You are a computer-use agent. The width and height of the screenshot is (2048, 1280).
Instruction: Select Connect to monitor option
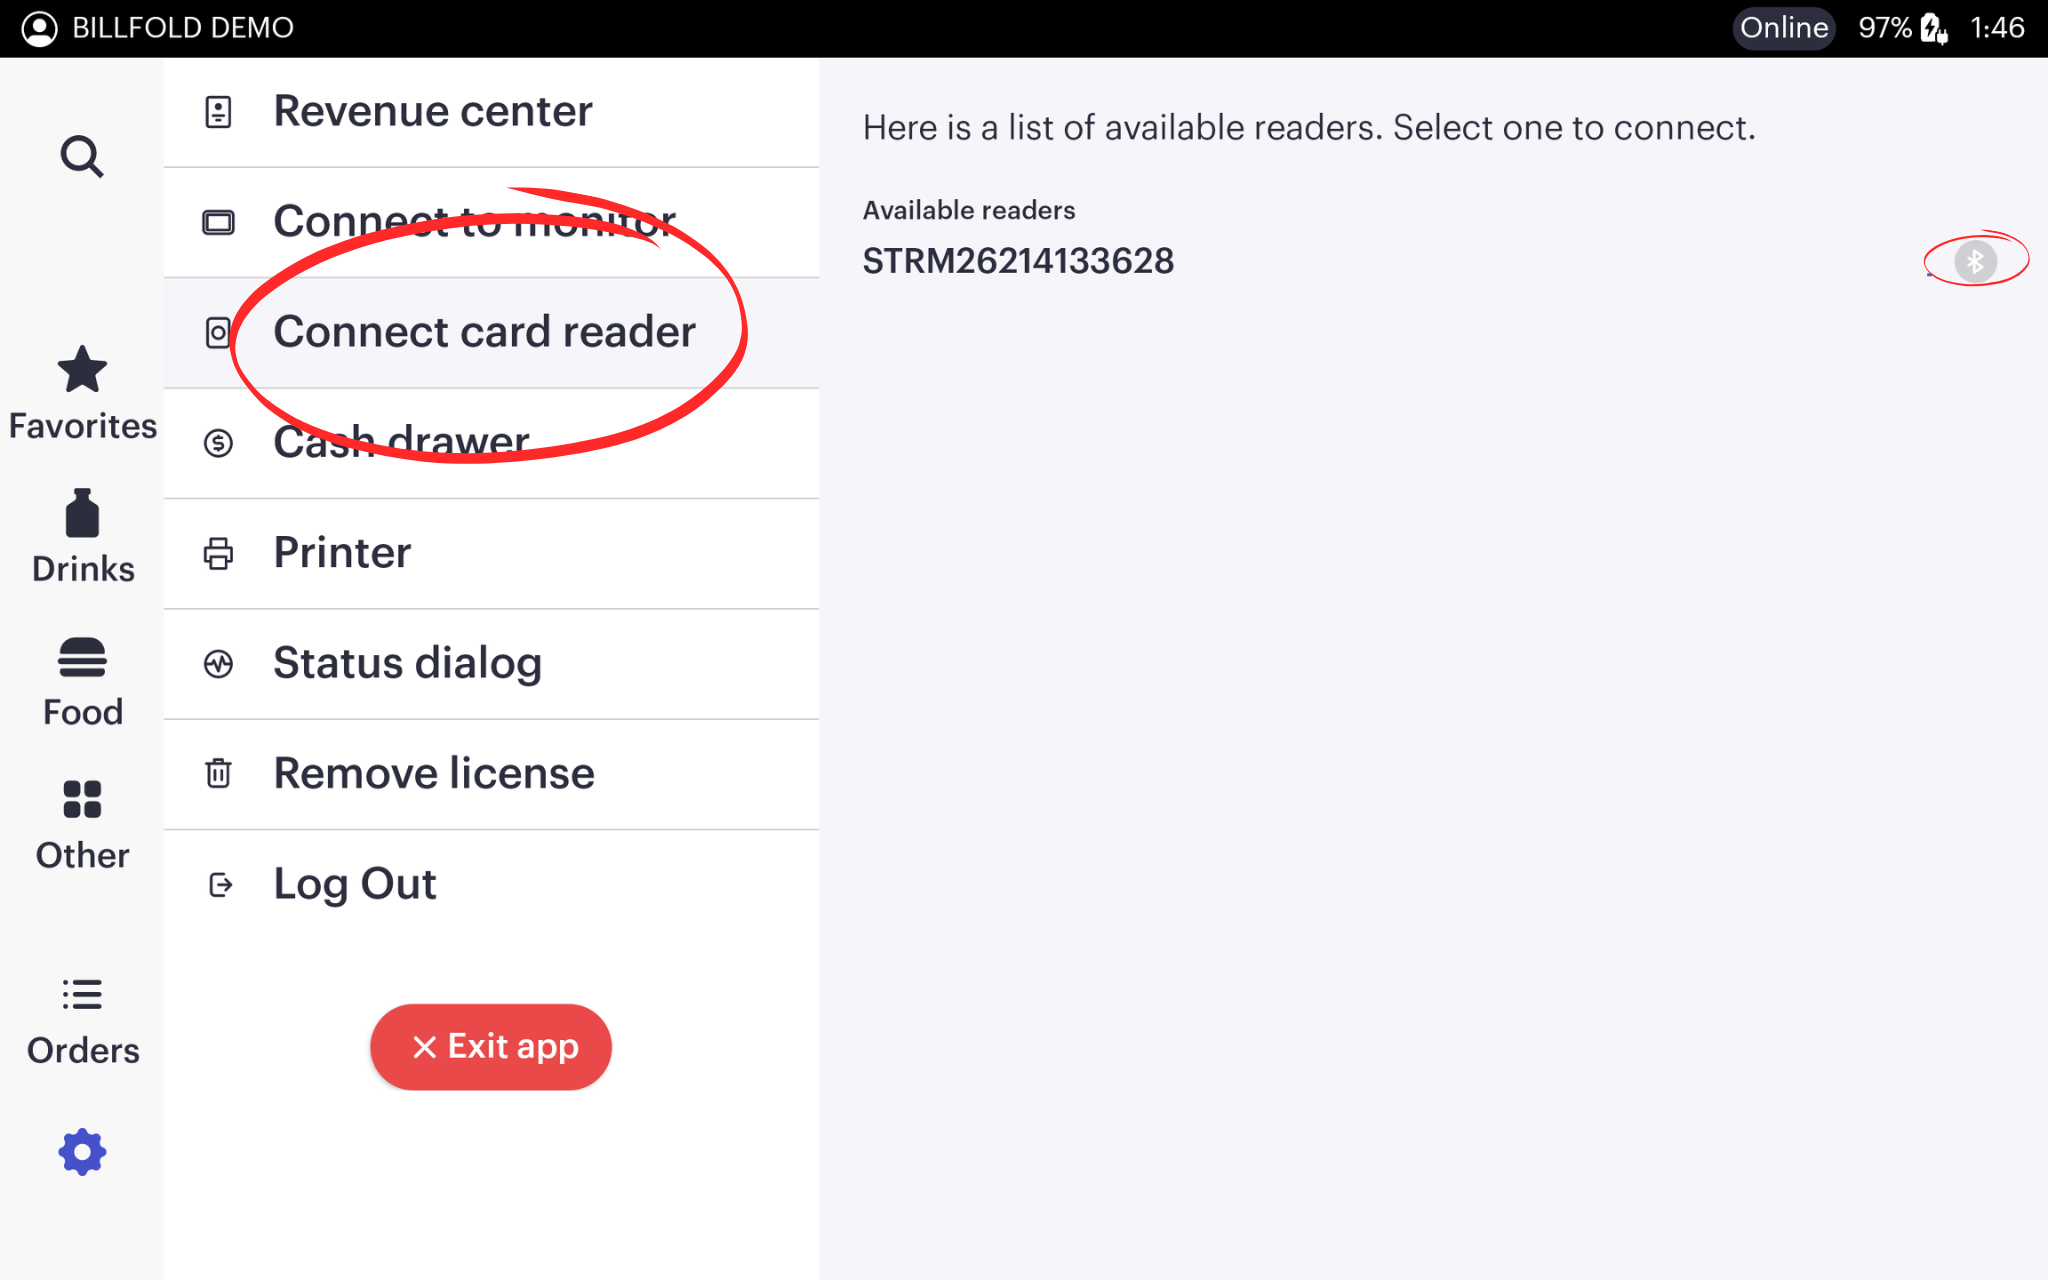474,222
